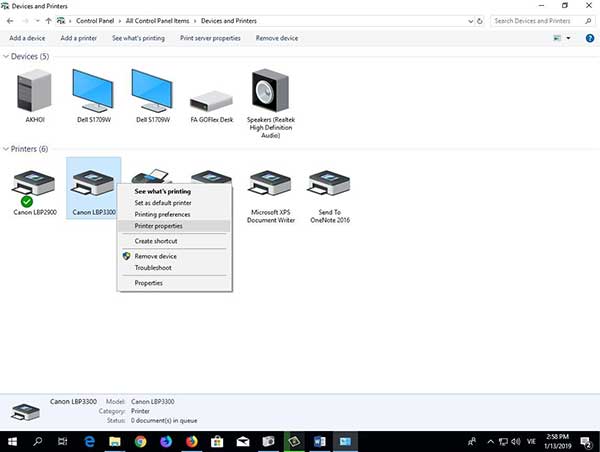This screenshot has width=600, height=452.
Task: Select the Send To OneNote 2016 printer
Action: [x=329, y=183]
